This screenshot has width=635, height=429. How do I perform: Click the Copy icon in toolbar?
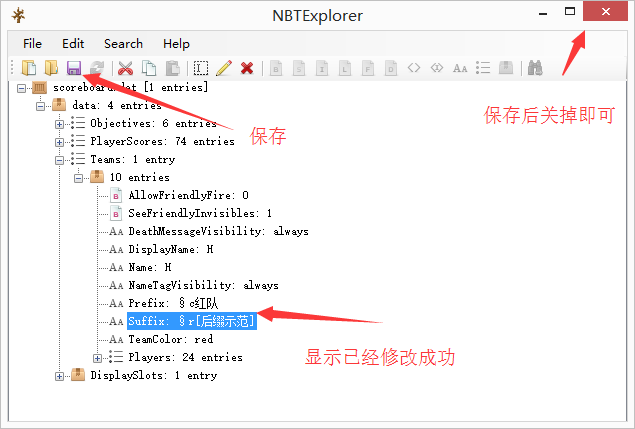point(148,68)
